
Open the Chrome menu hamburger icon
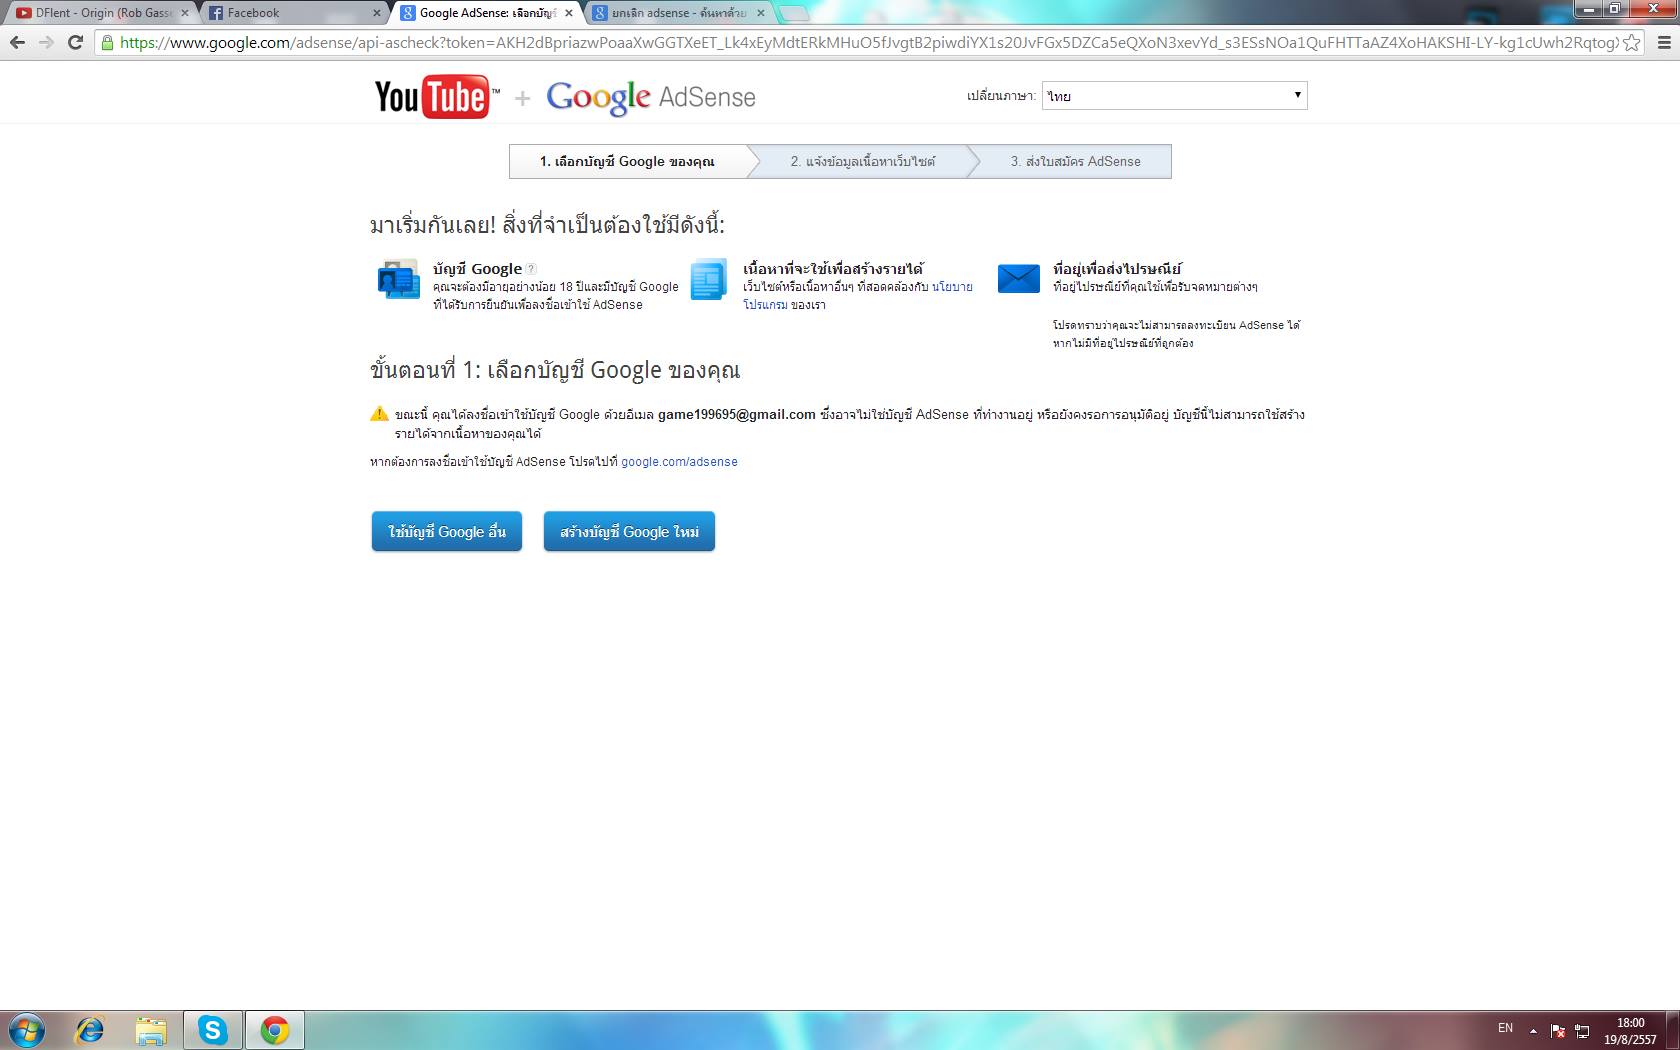point(1664,43)
